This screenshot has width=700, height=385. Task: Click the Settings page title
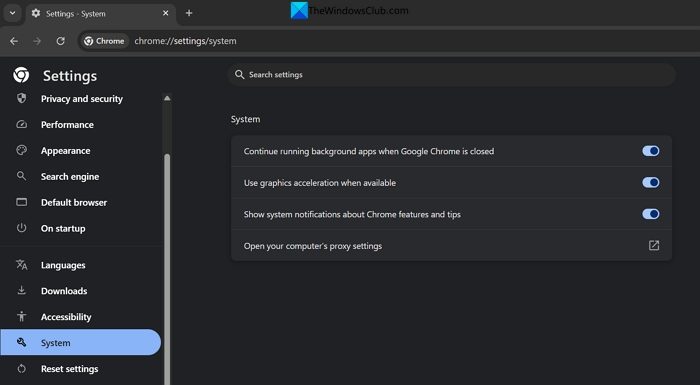(70, 76)
